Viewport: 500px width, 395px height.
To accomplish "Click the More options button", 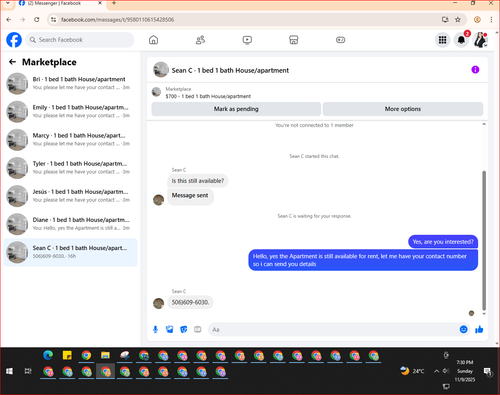I will tap(403, 109).
